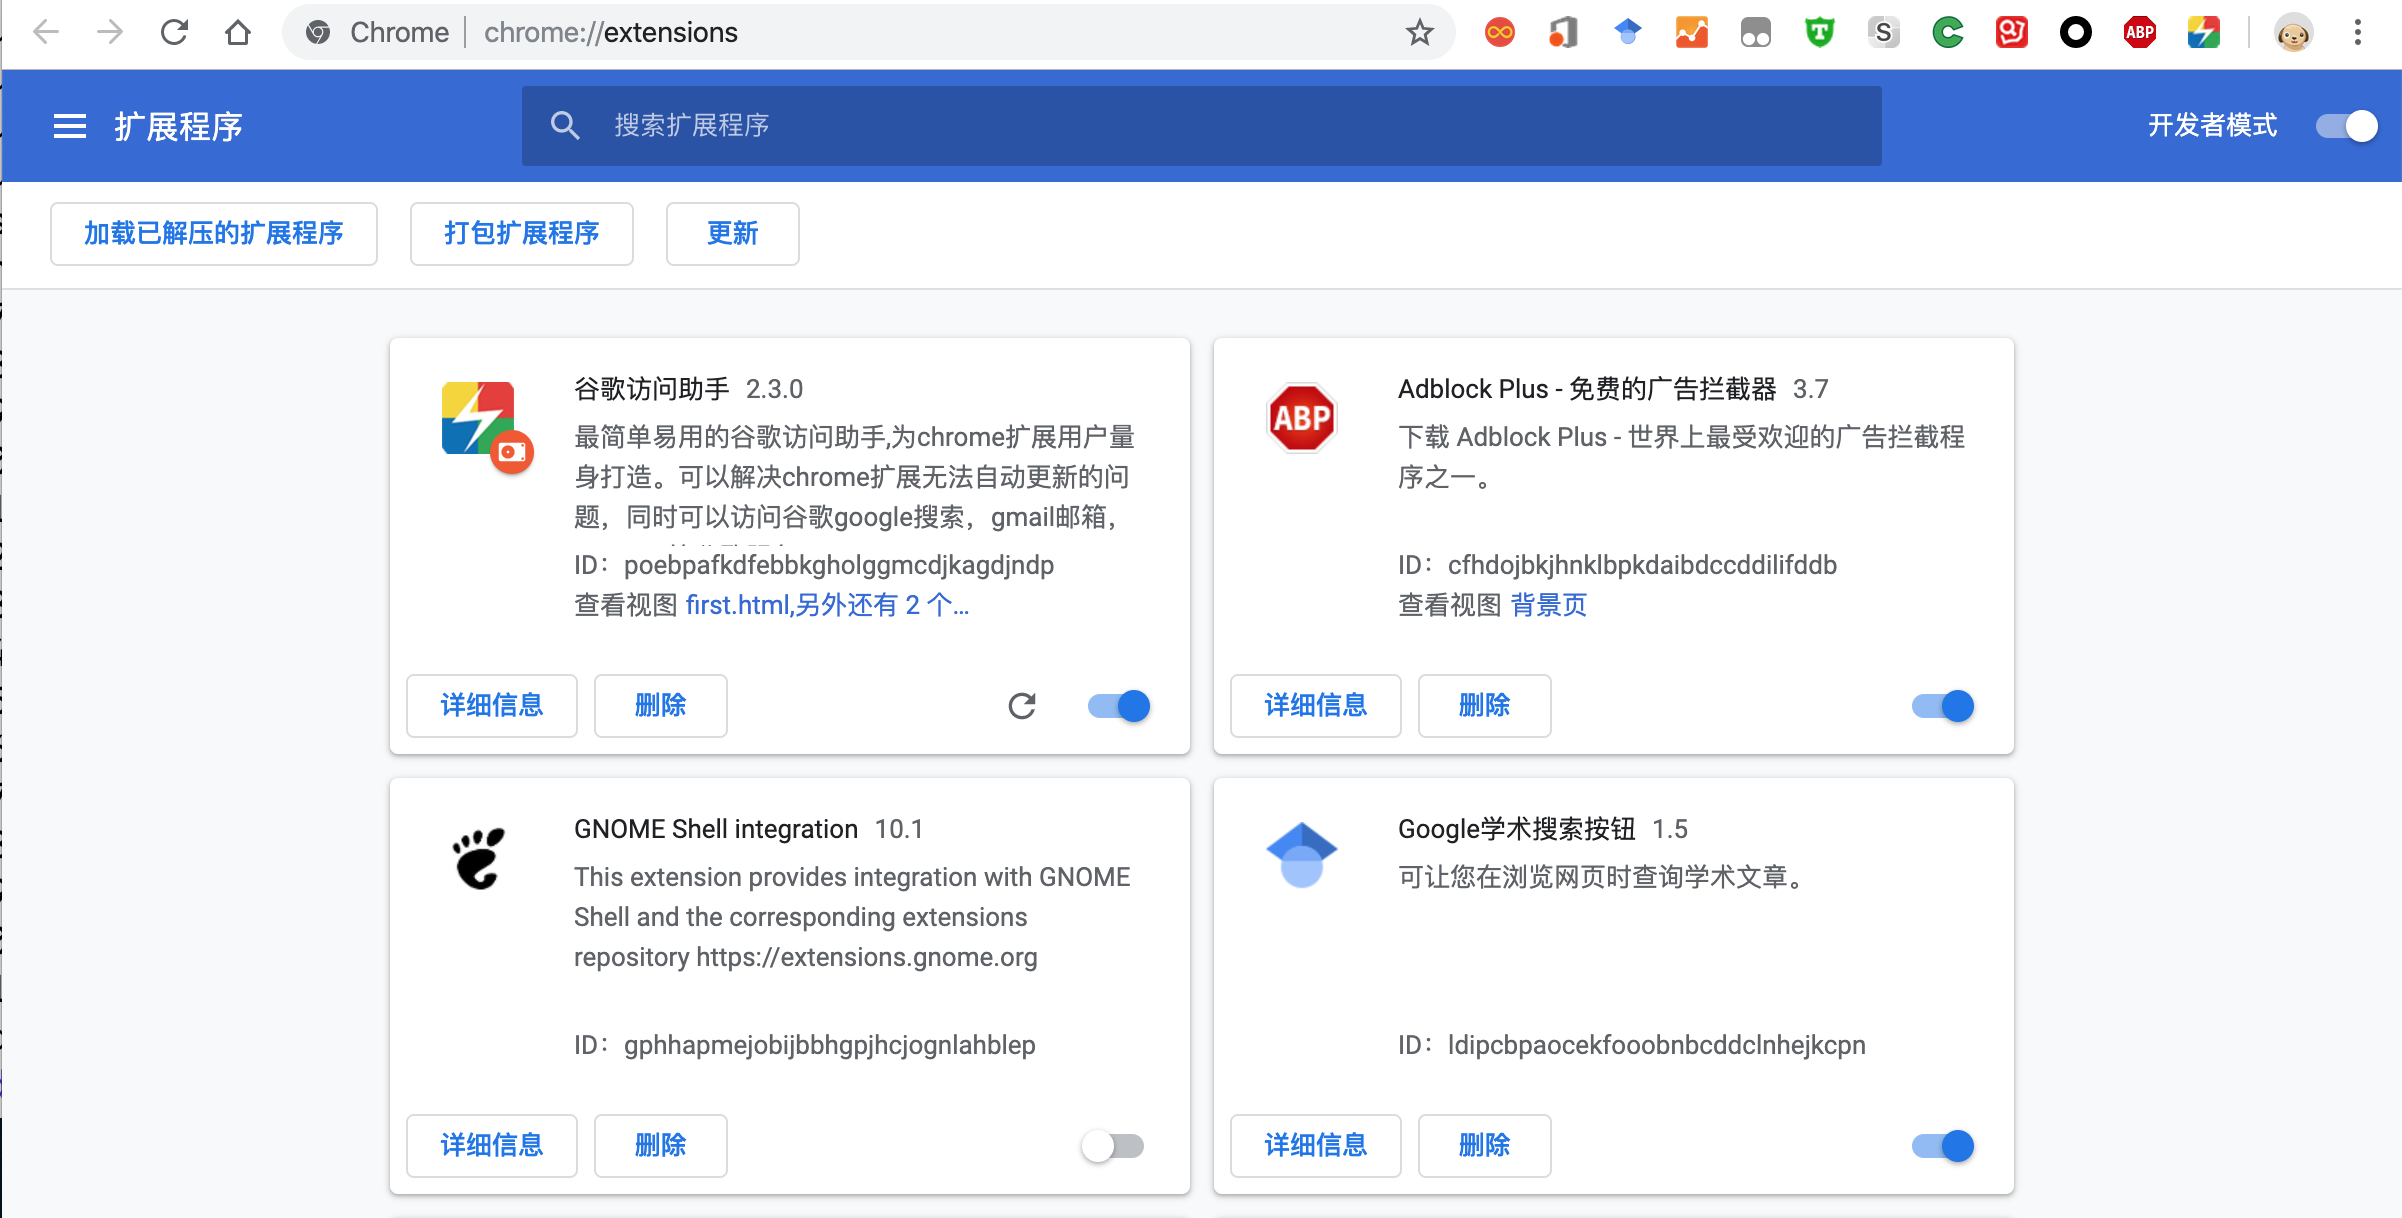This screenshot has width=2402, height=1218.
Task: Click the Google学术搜索按钮 card logo
Action: tap(1302, 856)
